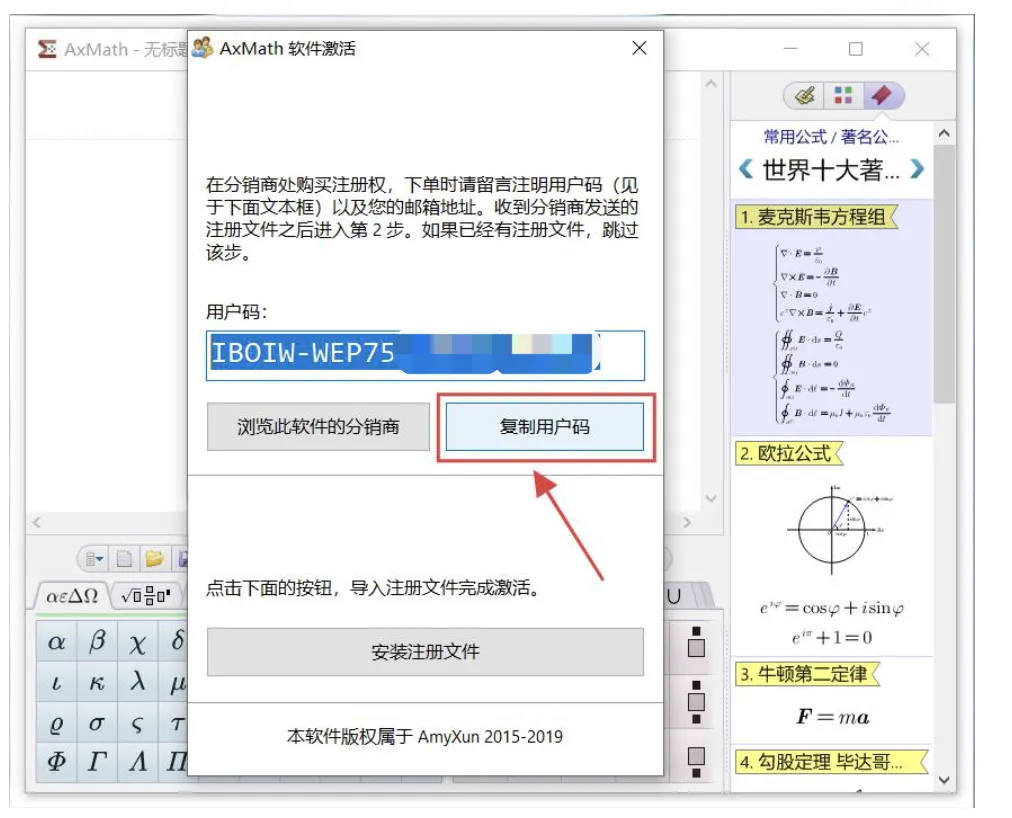
Task: Select 3. 牛顿第二定律 formula entry
Action: tap(807, 675)
